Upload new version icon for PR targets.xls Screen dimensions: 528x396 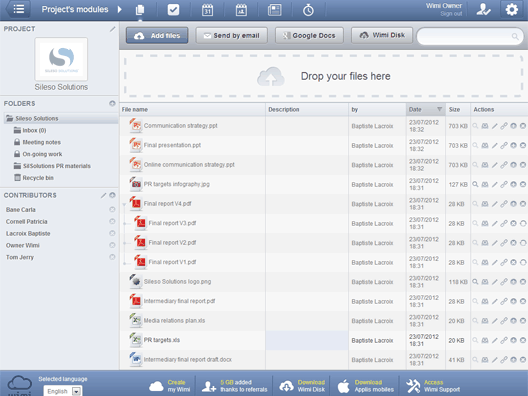(x=513, y=340)
